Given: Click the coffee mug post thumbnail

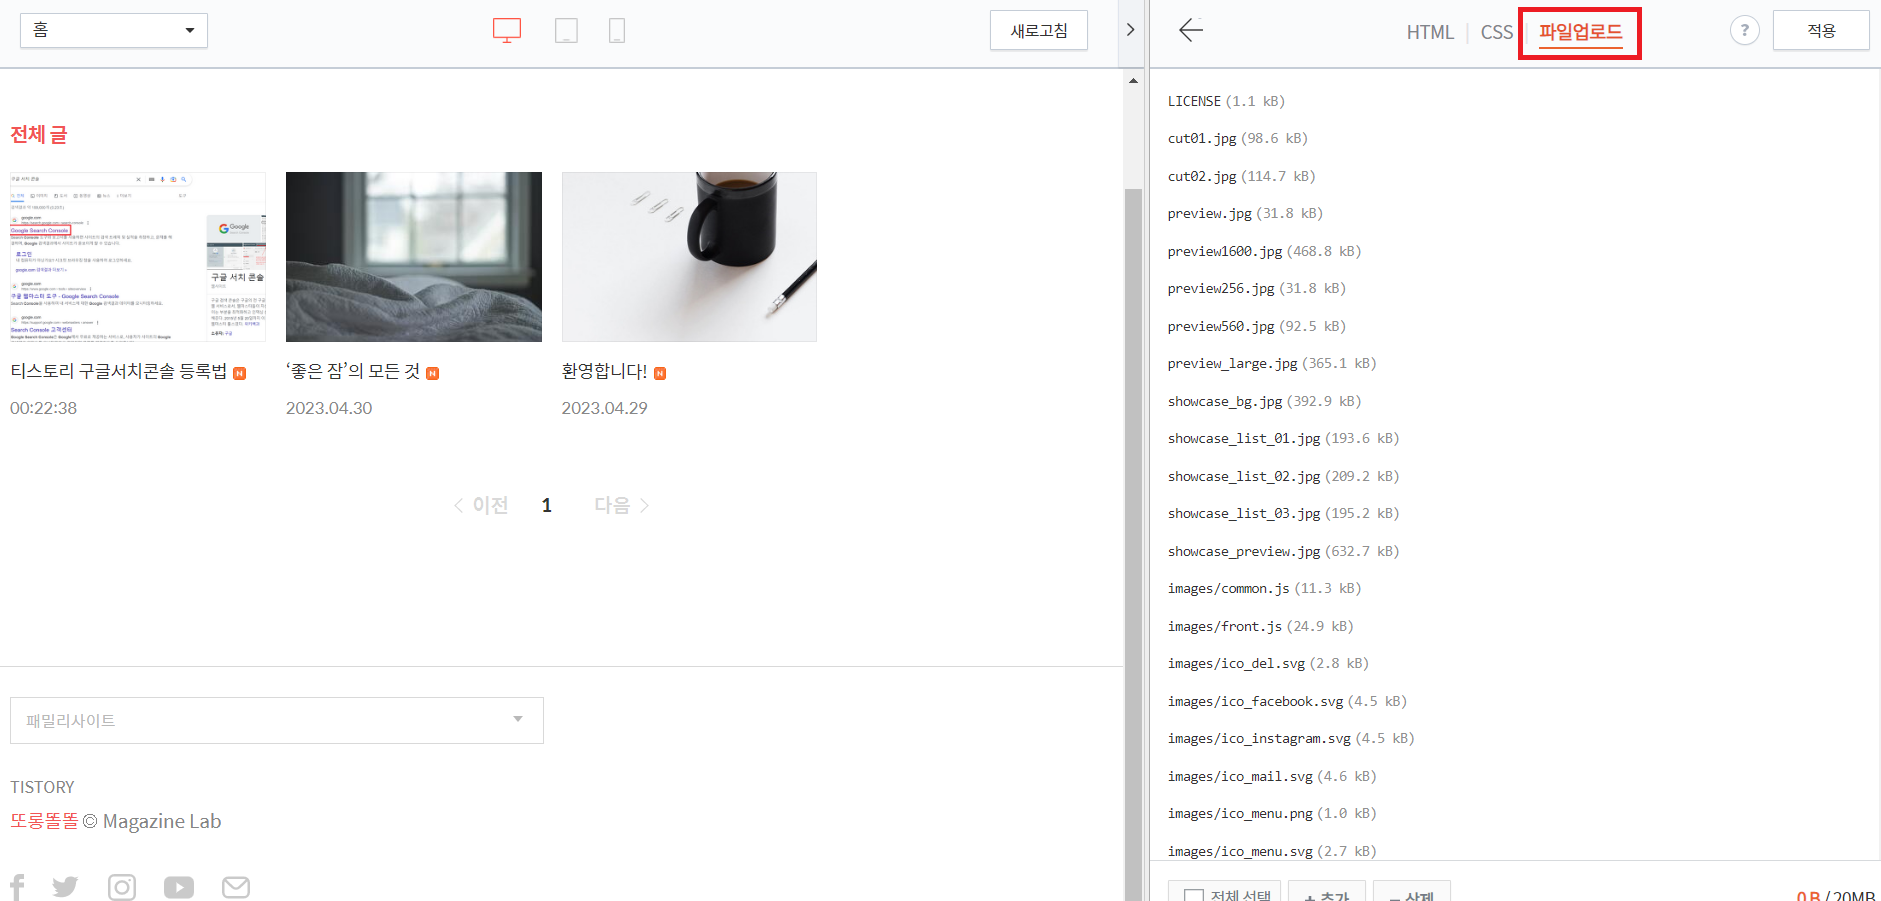Looking at the screenshot, I should (x=689, y=257).
